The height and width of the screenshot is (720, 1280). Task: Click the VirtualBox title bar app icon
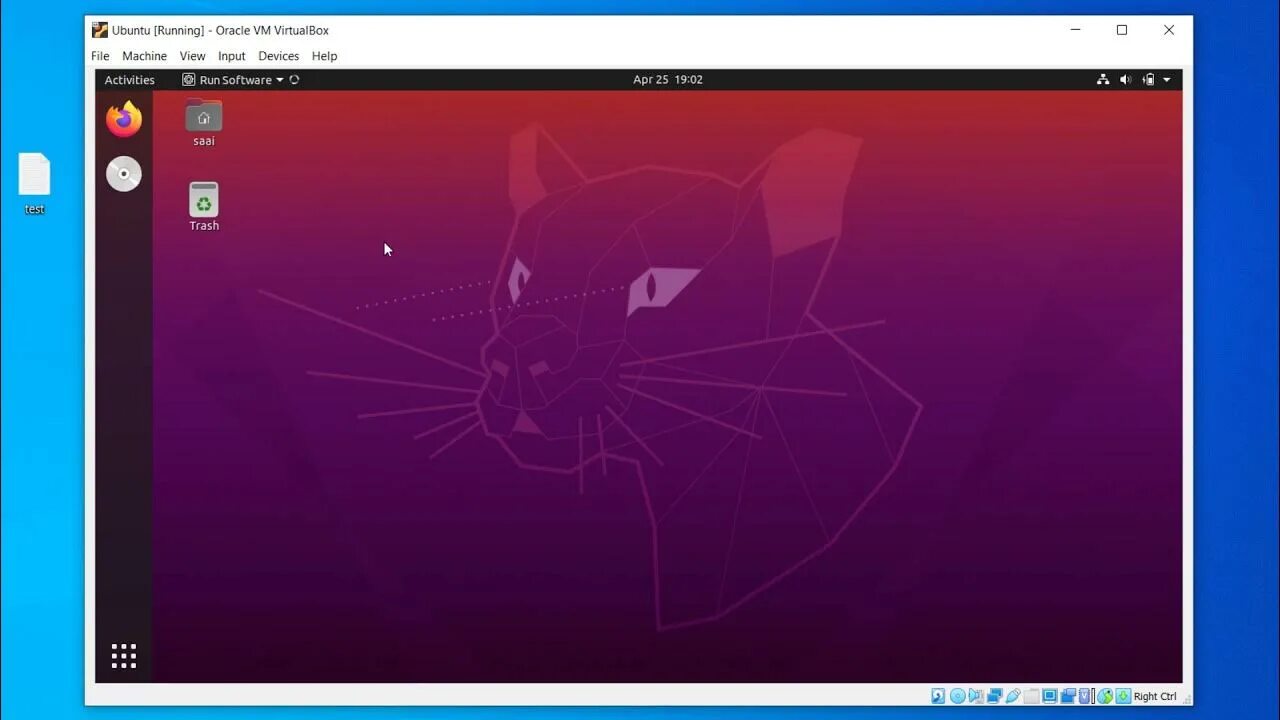(100, 30)
